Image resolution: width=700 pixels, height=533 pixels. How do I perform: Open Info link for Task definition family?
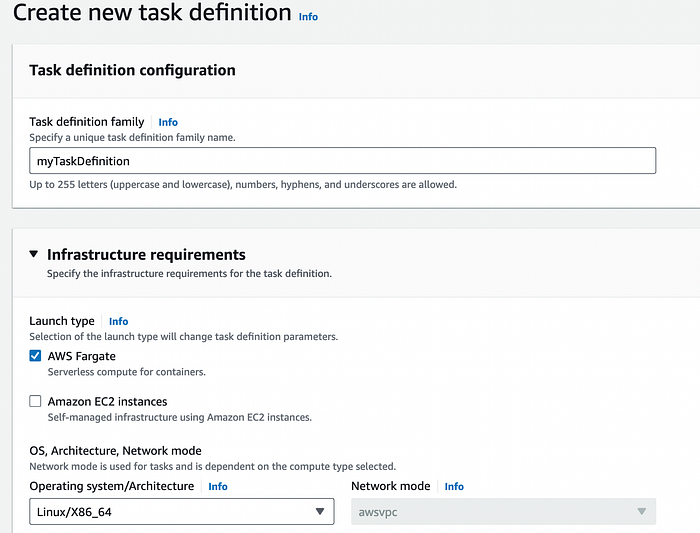(168, 122)
